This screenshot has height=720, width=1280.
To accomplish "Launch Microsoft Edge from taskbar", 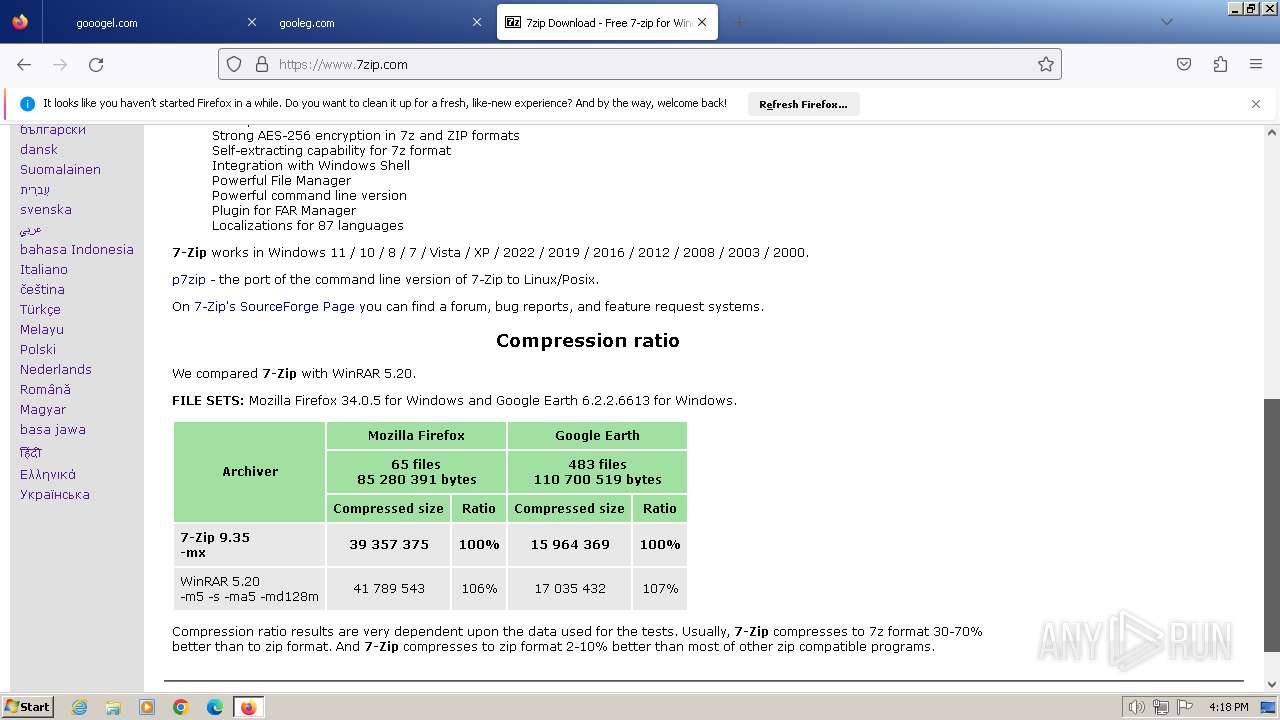I will pyautogui.click(x=214, y=707).
